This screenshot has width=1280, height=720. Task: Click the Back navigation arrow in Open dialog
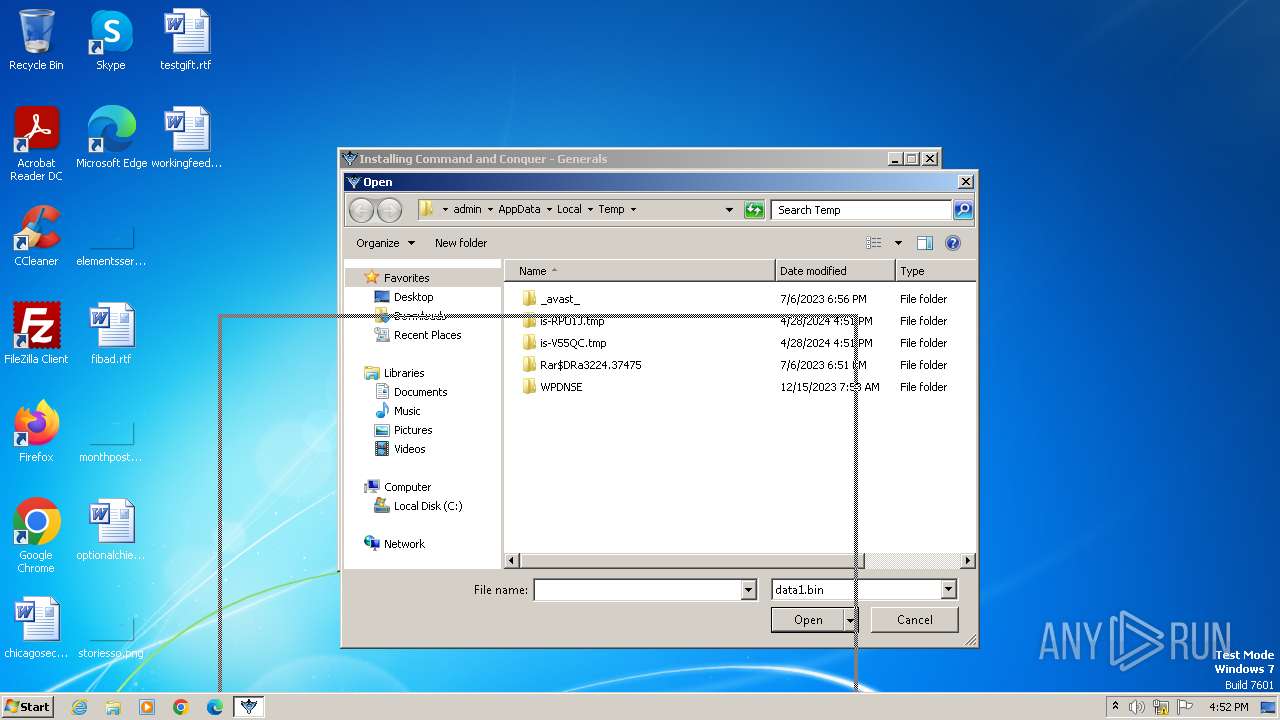tap(361, 210)
